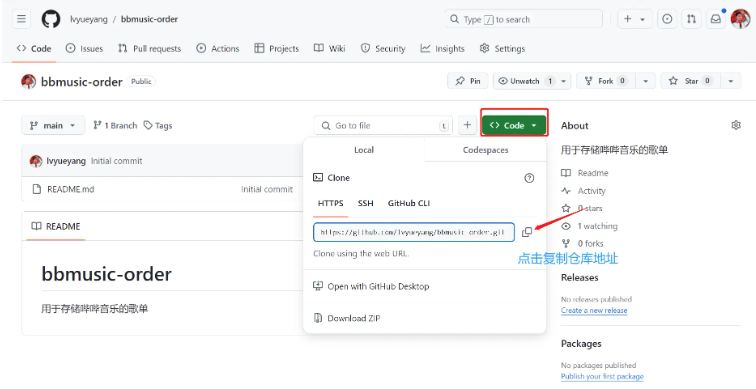
Task: Switch to the Codespaces tab
Action: tap(485, 150)
